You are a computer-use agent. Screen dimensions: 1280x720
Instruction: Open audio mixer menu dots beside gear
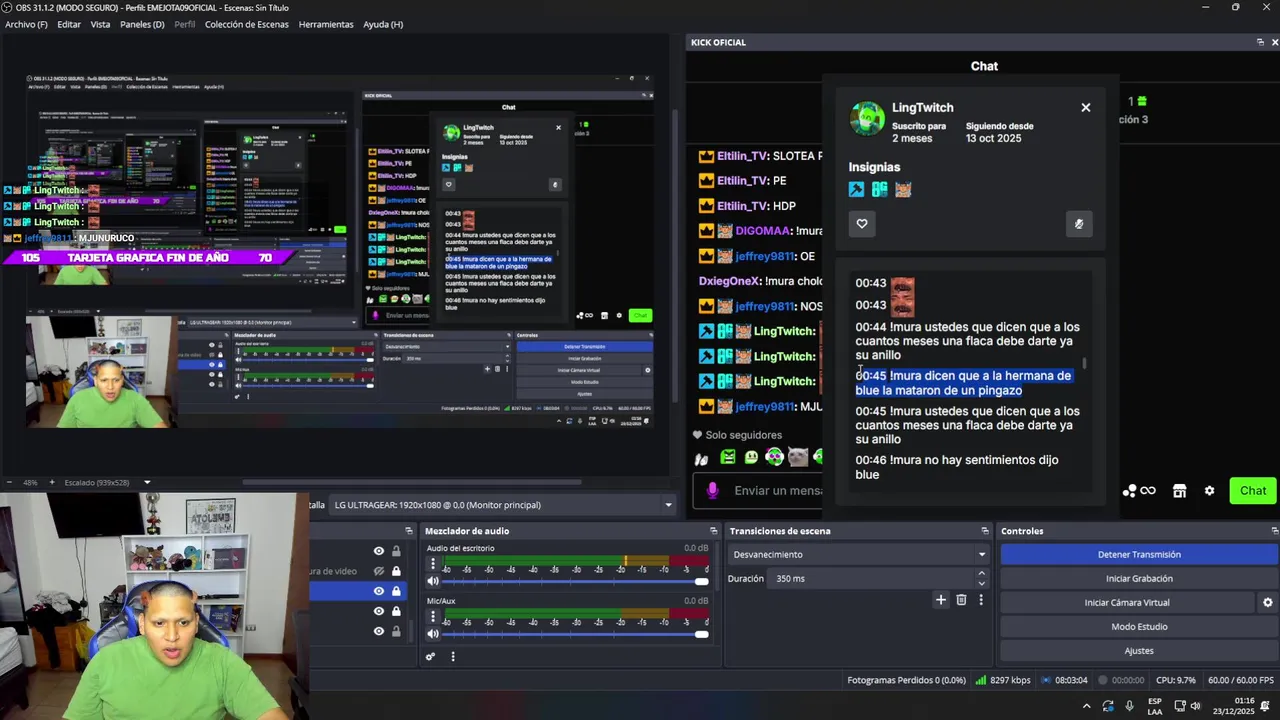click(453, 657)
